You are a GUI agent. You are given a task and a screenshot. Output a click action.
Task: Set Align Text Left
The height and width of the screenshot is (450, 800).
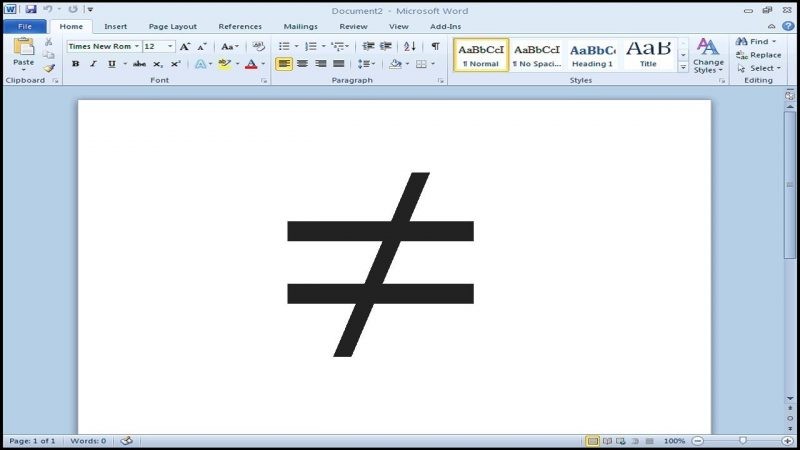coord(284,64)
